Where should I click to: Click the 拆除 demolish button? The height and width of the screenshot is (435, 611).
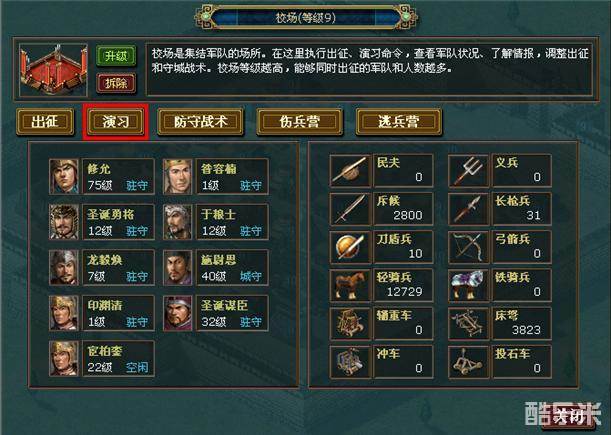click(x=116, y=83)
